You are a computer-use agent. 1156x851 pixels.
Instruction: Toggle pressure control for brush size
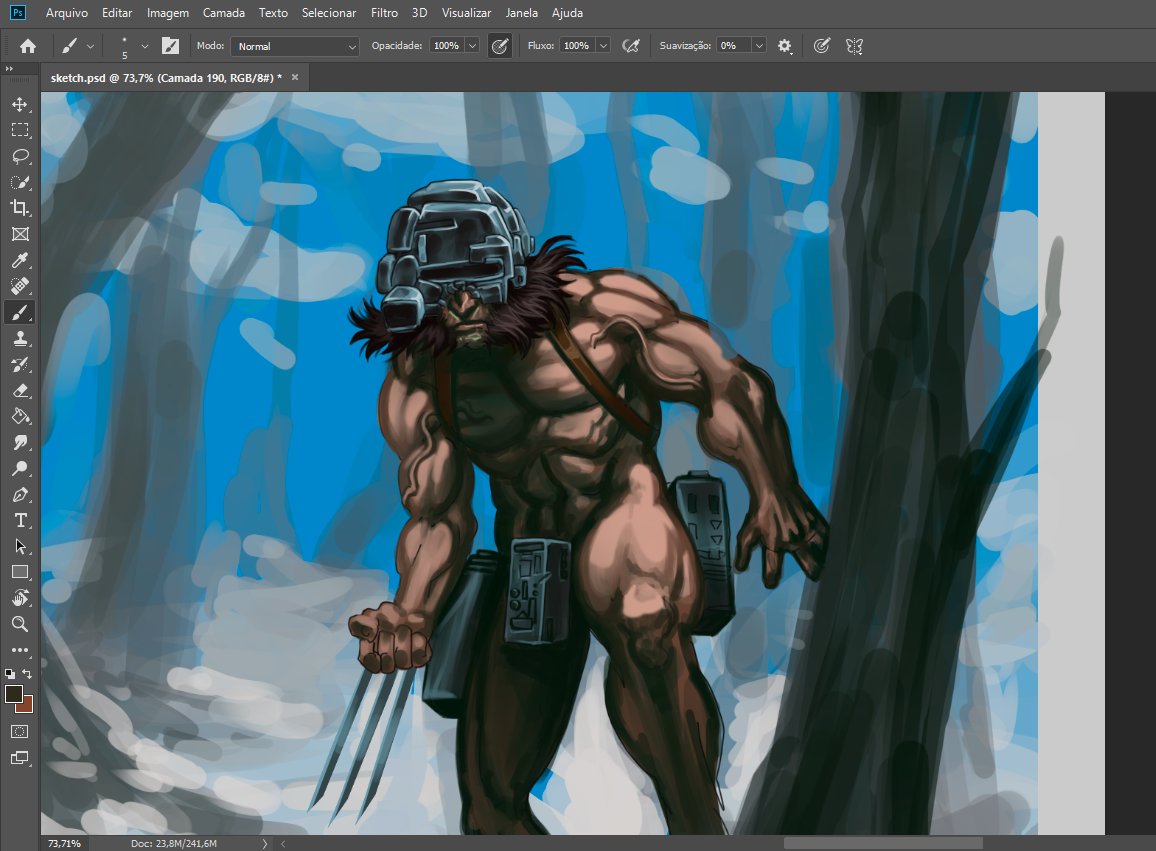tap(822, 46)
